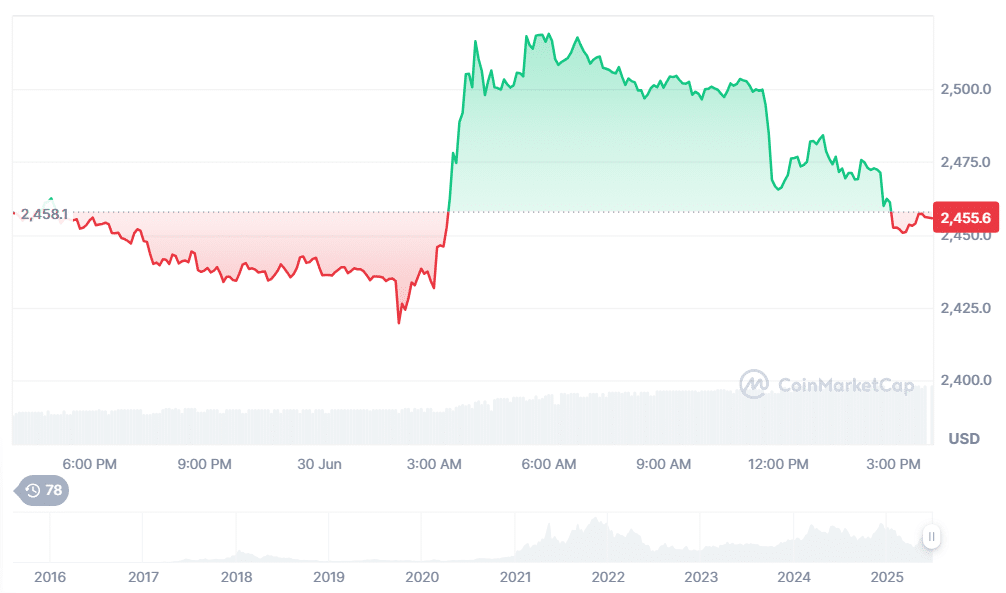Click the 9:00 PM time axis label
Viewport: 1006px width, 593px height.
[x=205, y=464]
